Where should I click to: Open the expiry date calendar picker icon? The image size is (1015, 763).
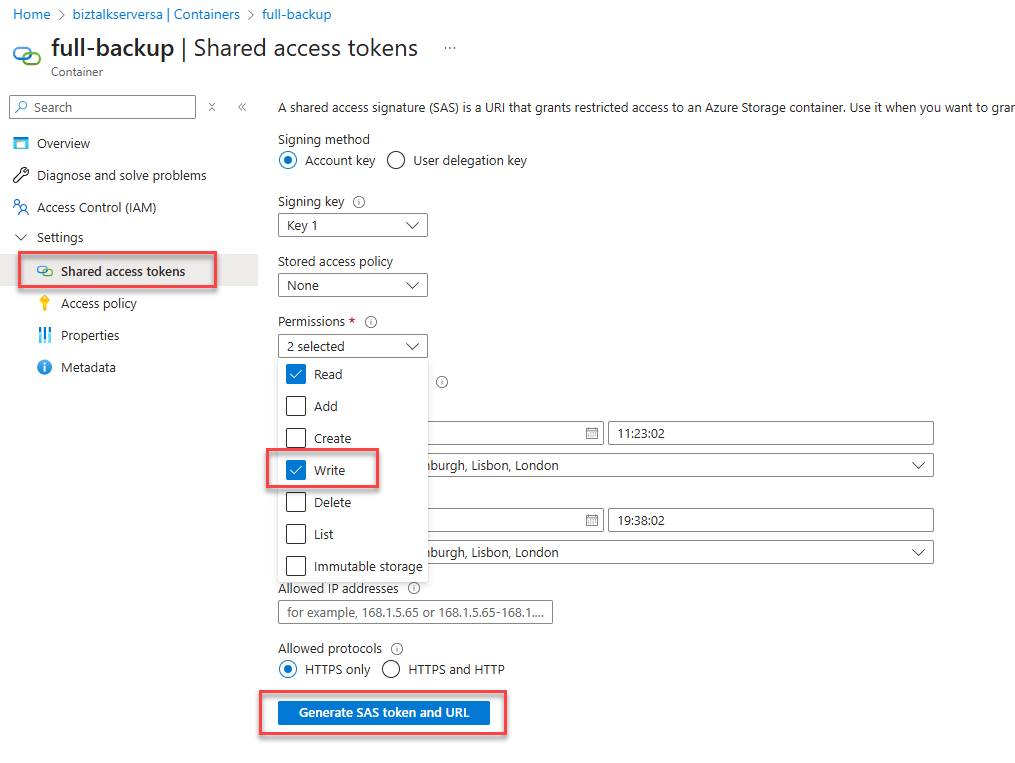(592, 520)
